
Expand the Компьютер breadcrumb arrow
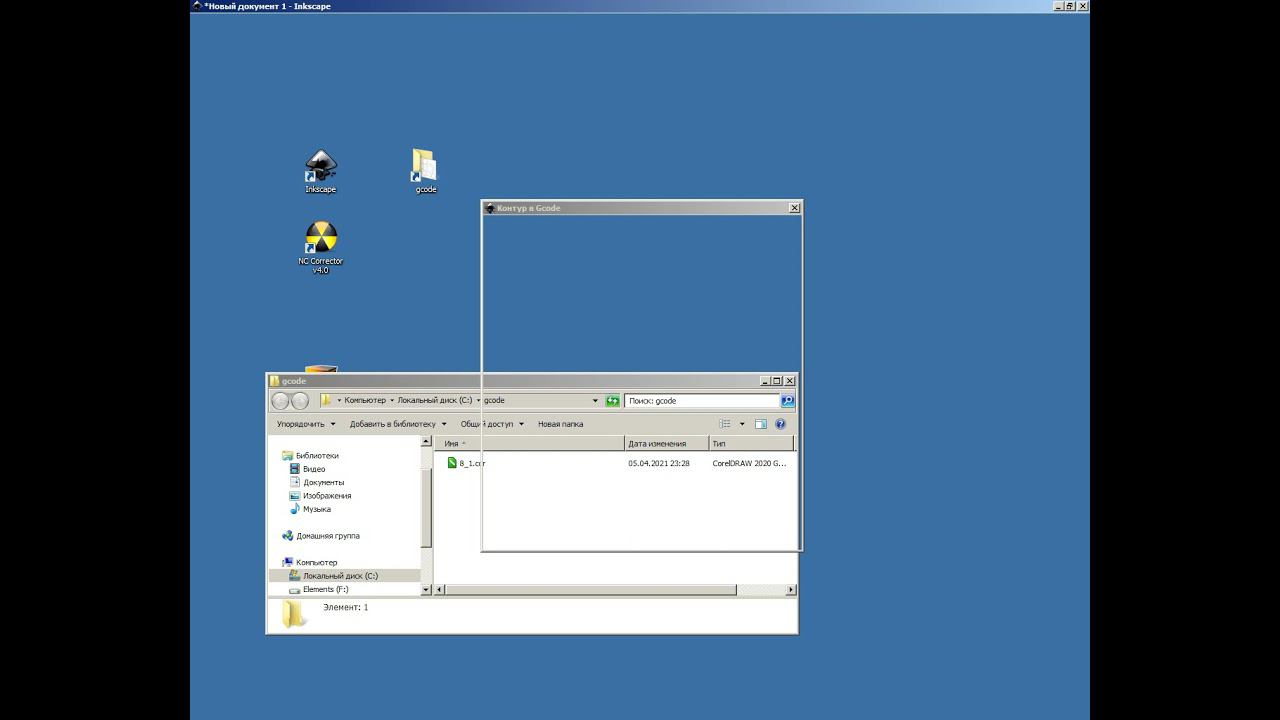point(392,401)
